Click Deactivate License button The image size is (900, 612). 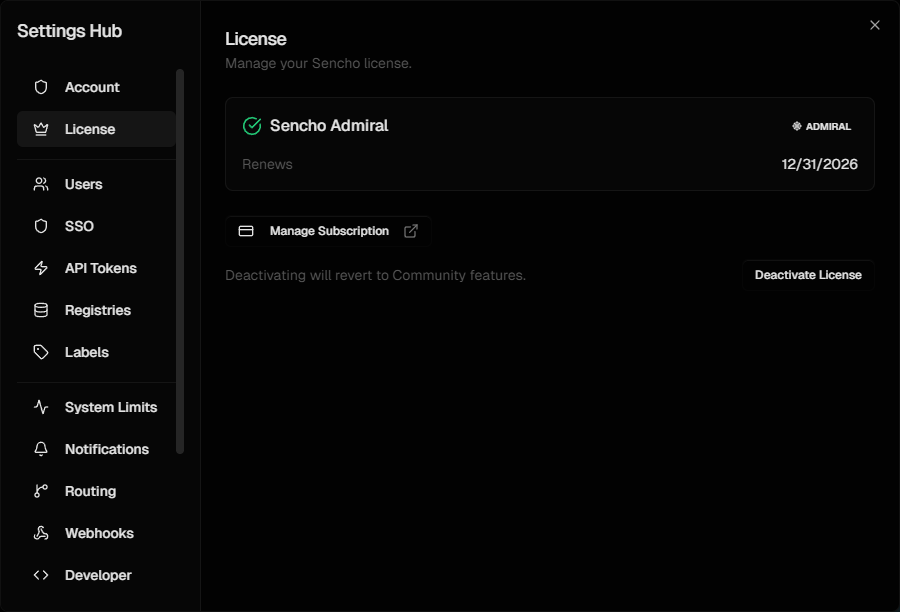pos(808,275)
